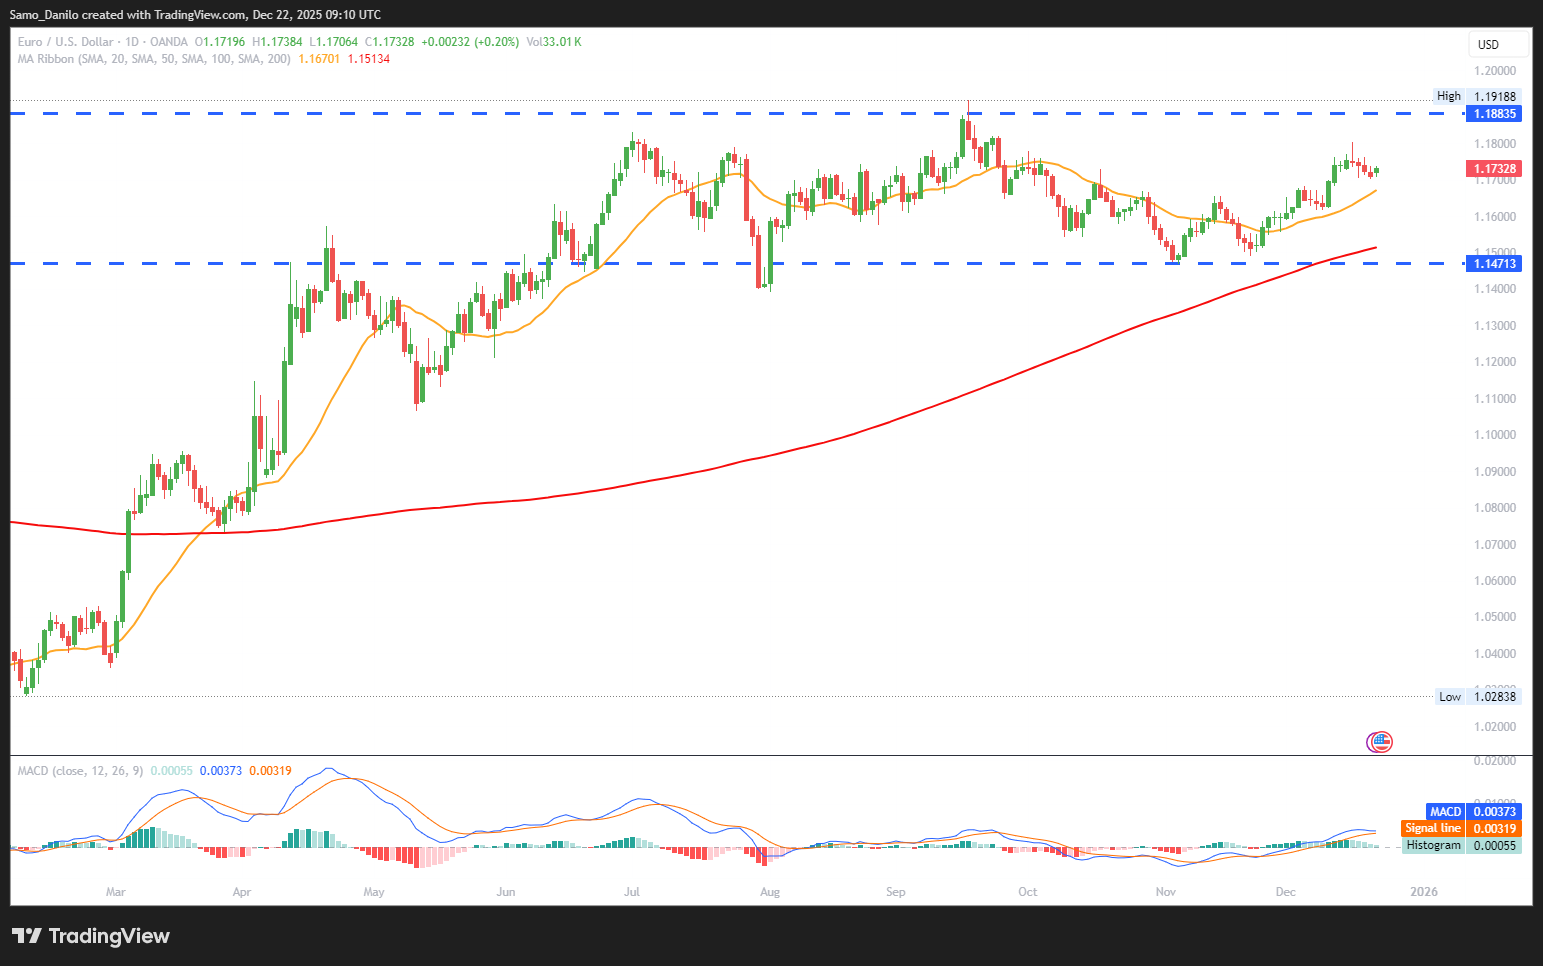Click the 1.14713 support price label
The width and height of the screenshot is (1543, 966).
pos(1493,264)
